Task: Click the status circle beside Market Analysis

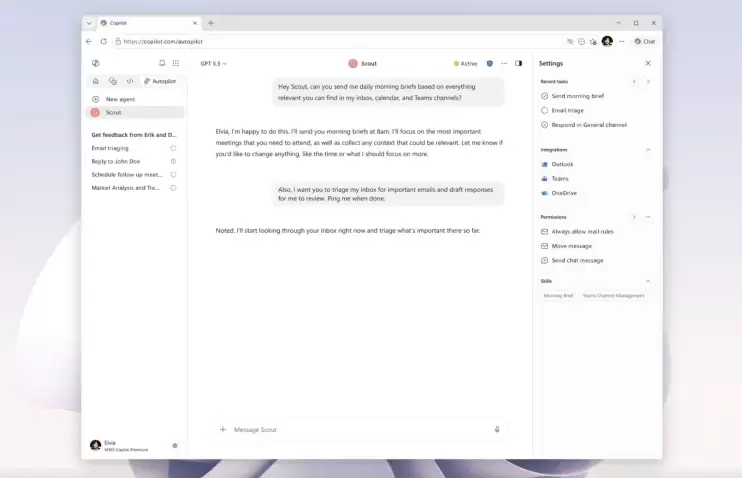Action: (x=173, y=188)
